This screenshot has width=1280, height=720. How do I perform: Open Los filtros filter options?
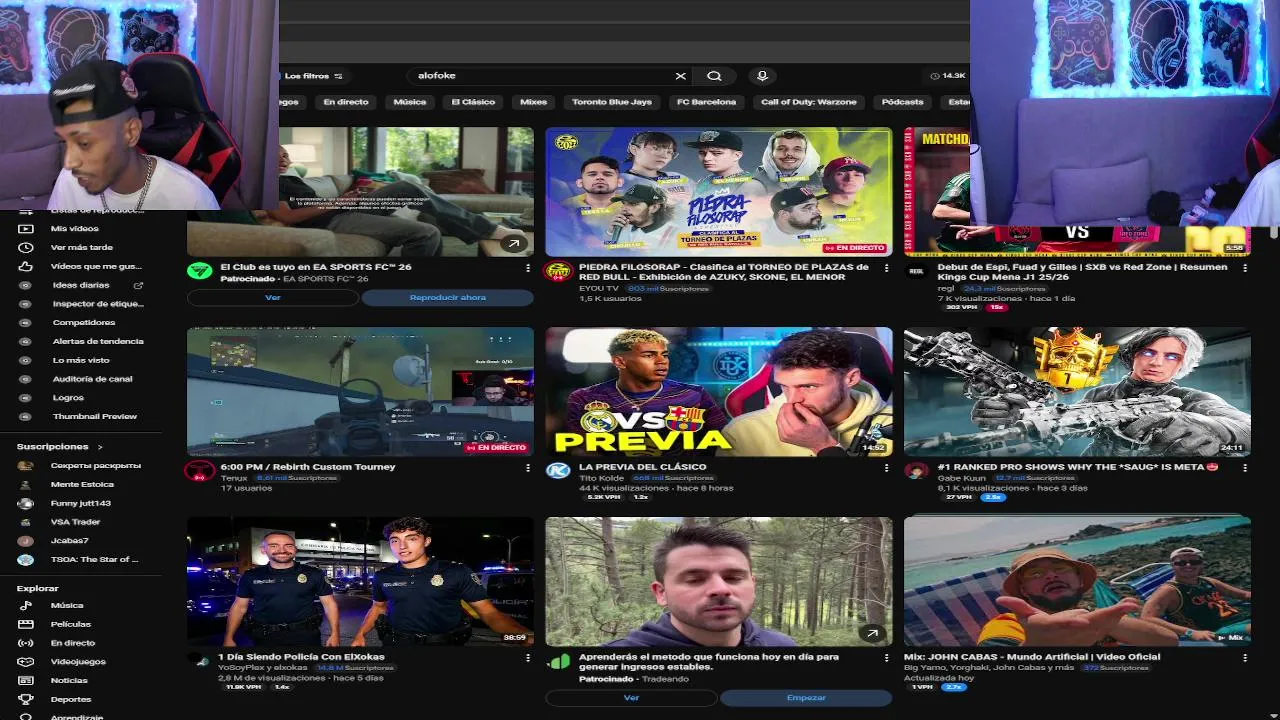point(313,76)
